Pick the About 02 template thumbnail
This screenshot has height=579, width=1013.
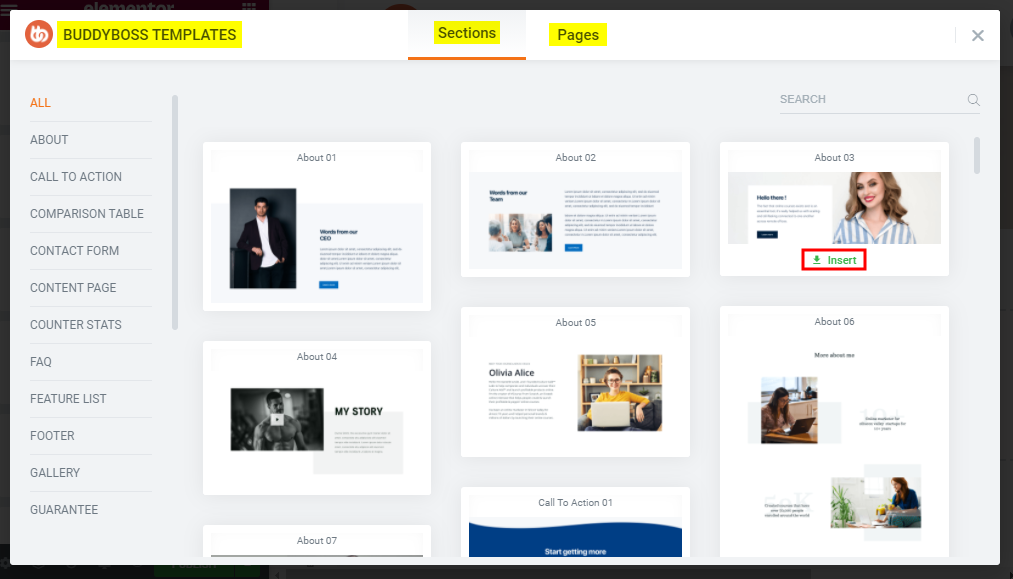coord(574,218)
